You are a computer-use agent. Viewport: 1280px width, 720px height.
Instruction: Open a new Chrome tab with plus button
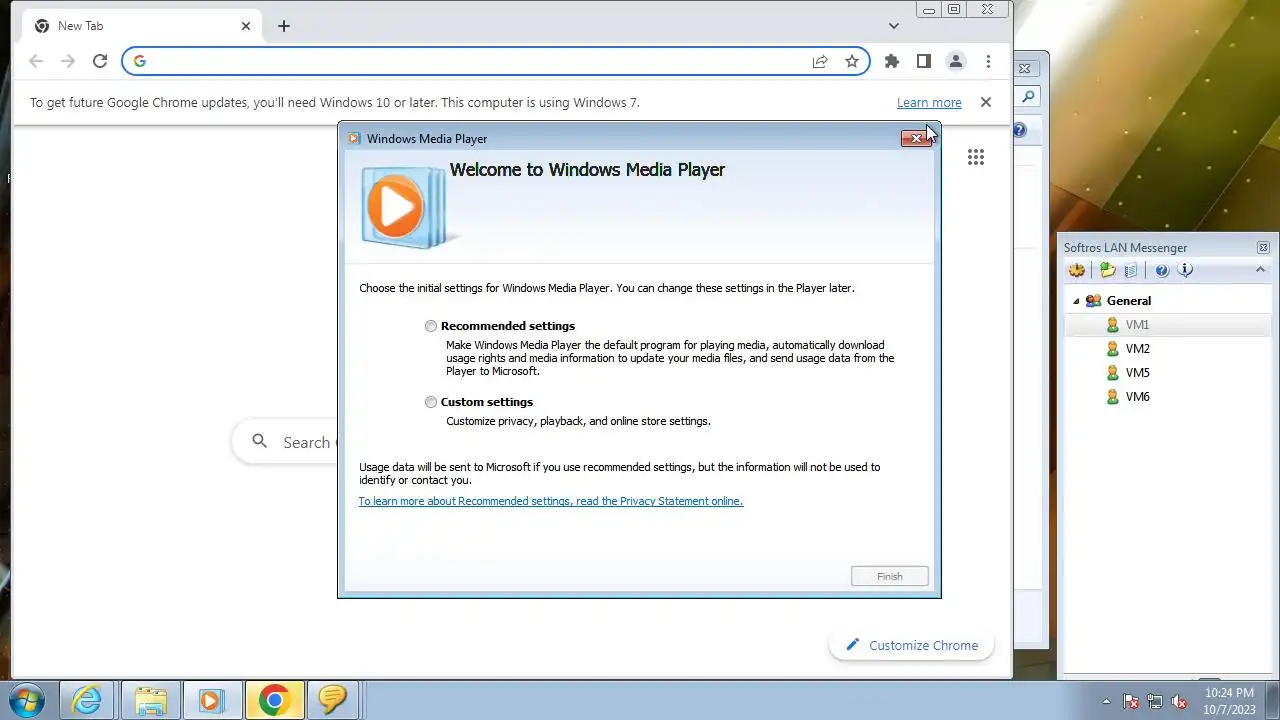tap(284, 26)
